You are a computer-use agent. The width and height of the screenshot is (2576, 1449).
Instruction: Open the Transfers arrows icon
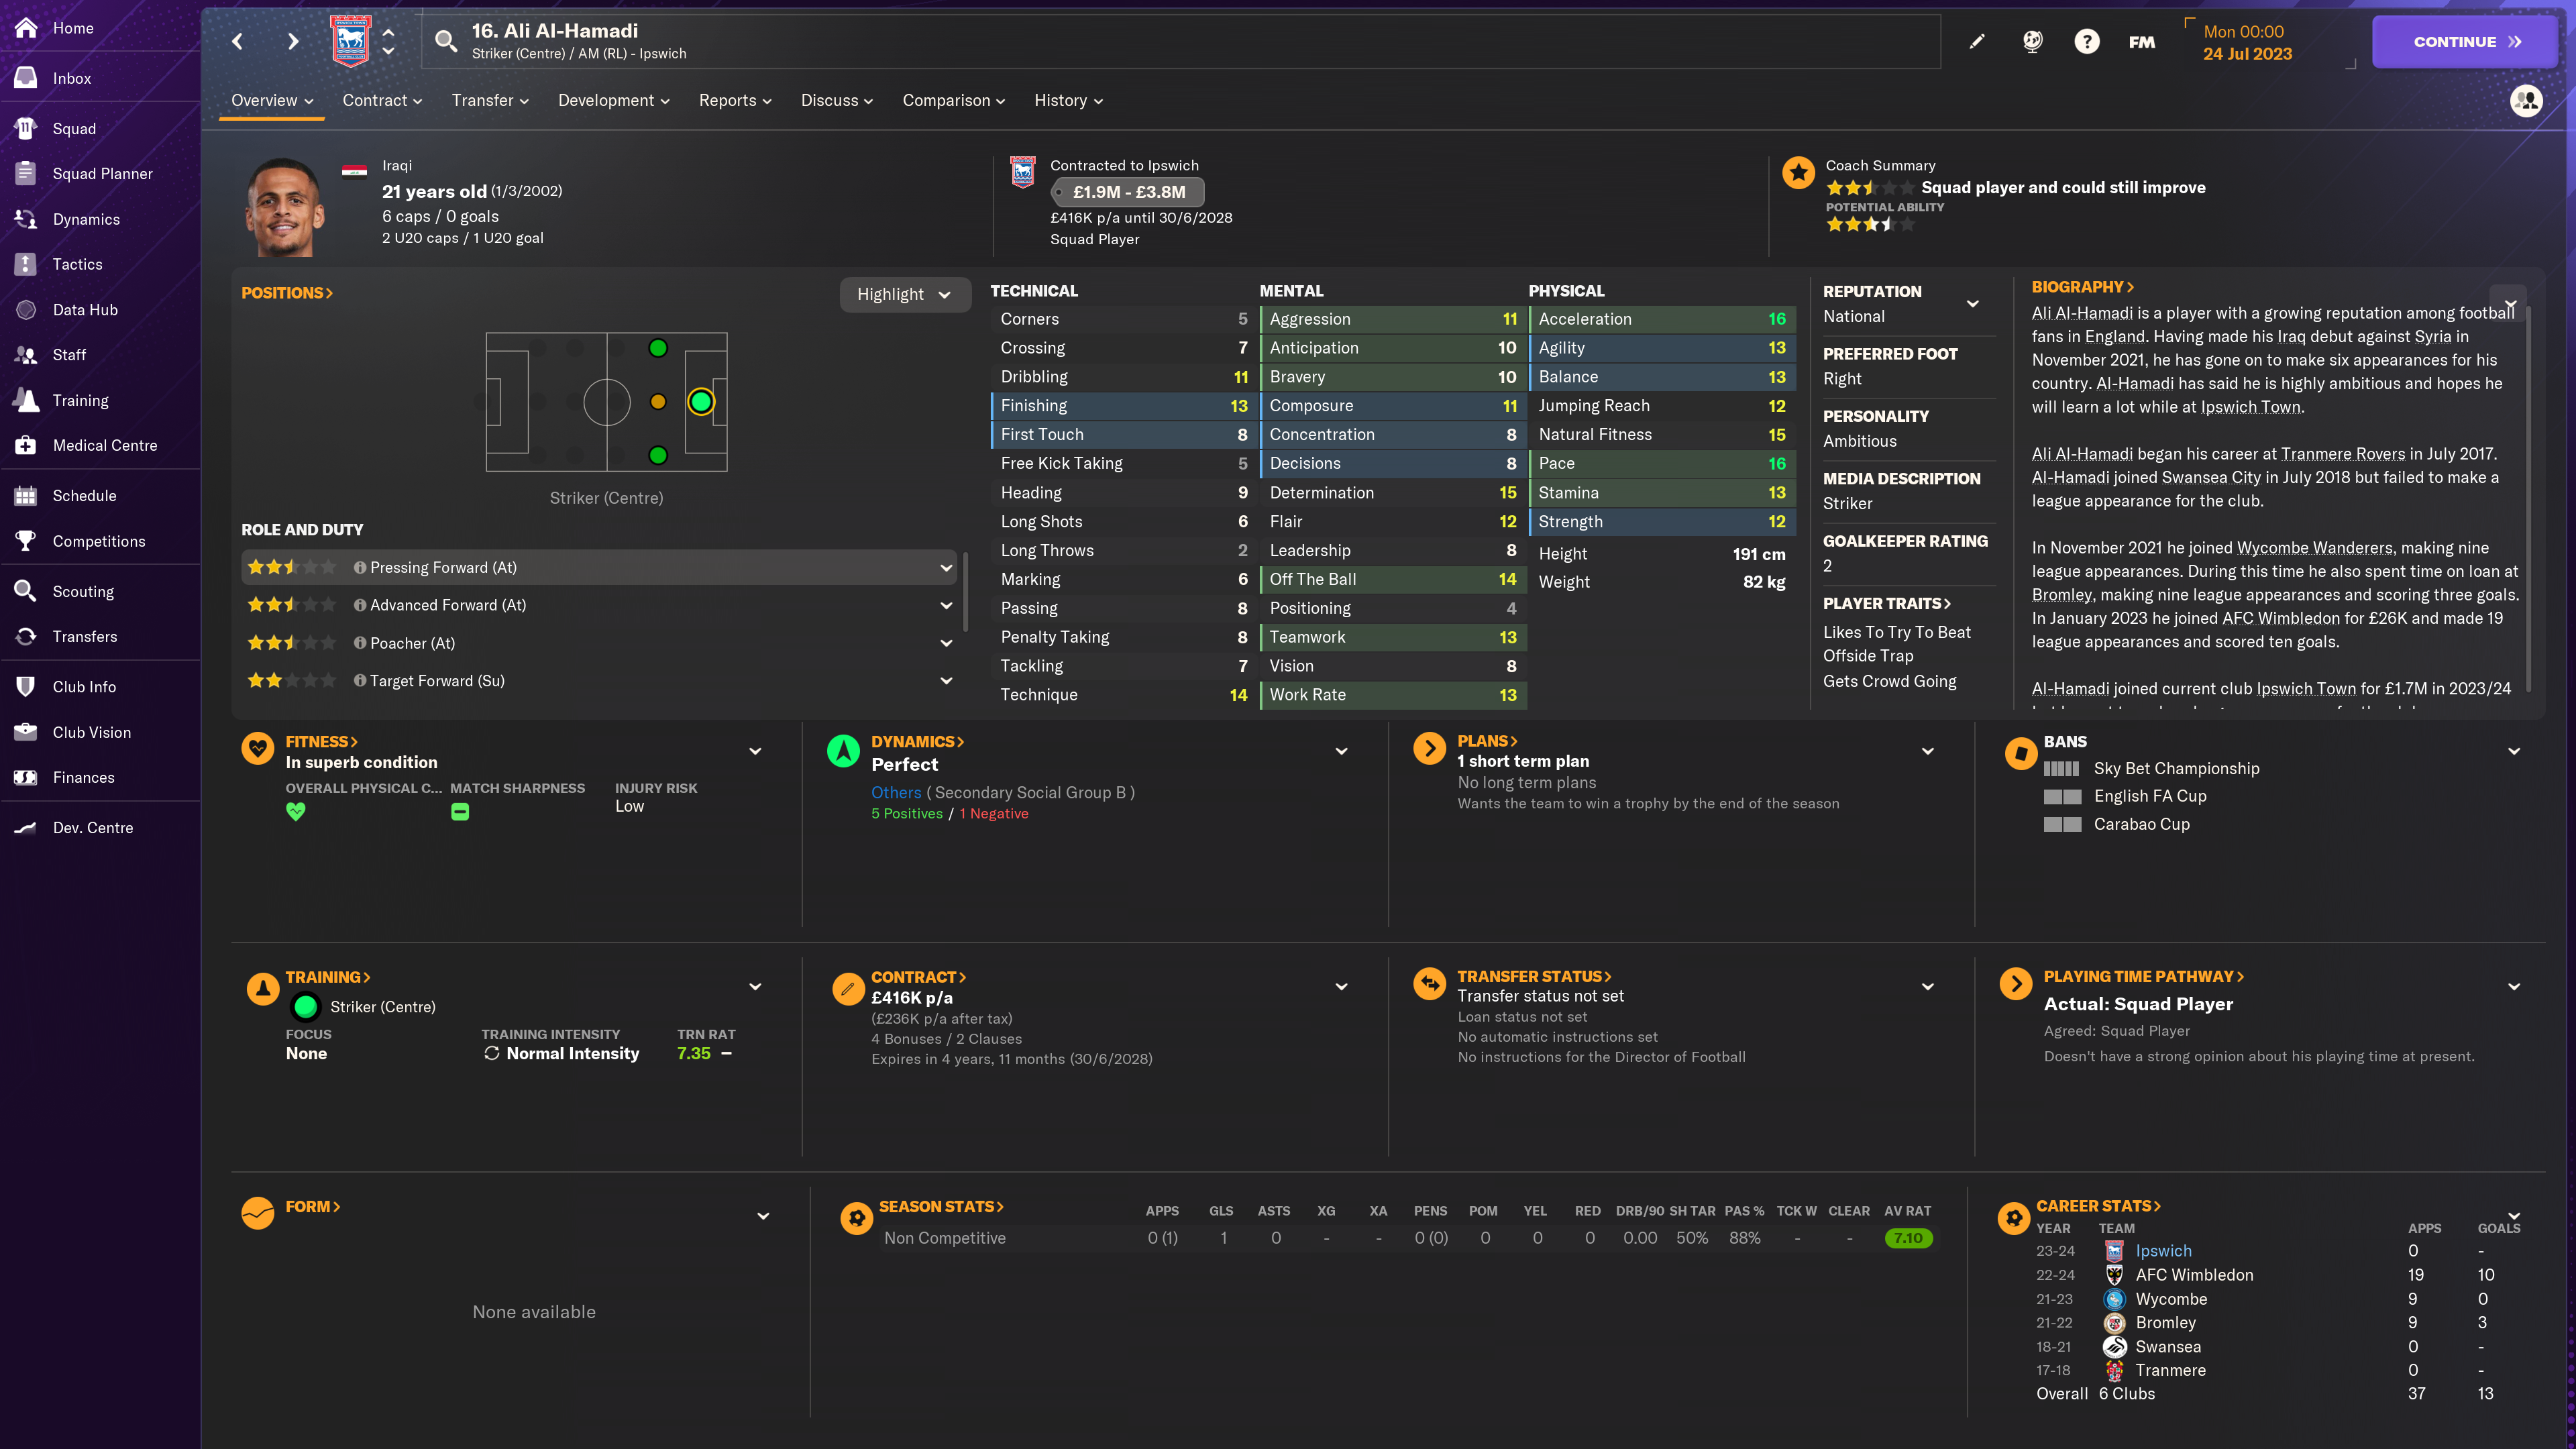click(26, 636)
